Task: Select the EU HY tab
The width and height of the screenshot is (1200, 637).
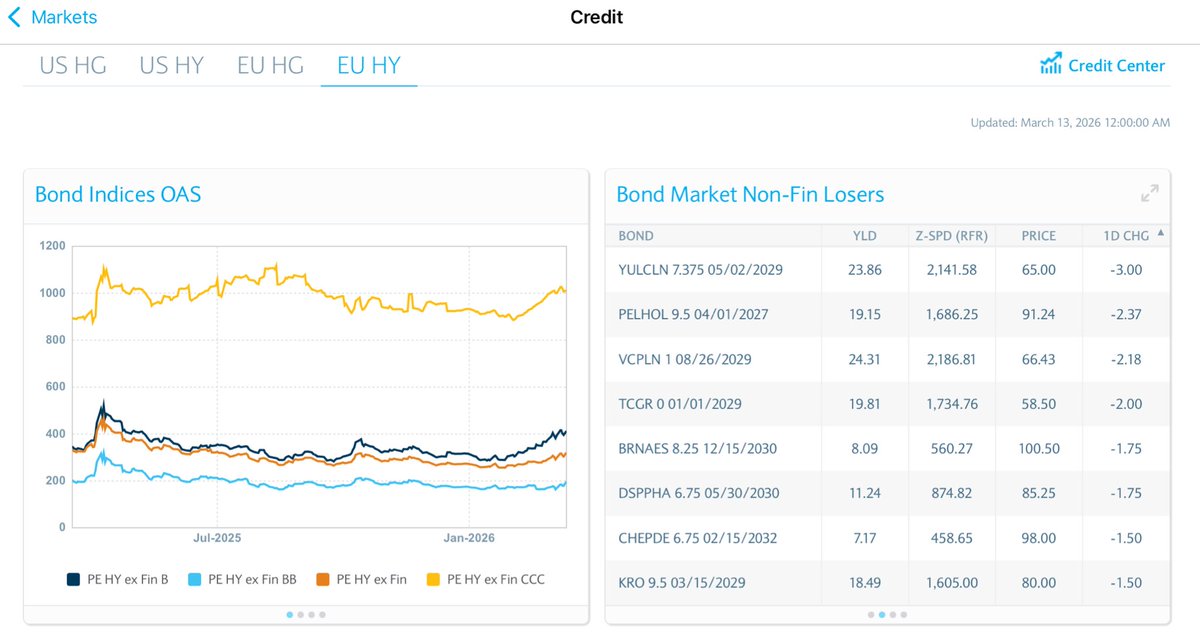Action: [x=369, y=65]
